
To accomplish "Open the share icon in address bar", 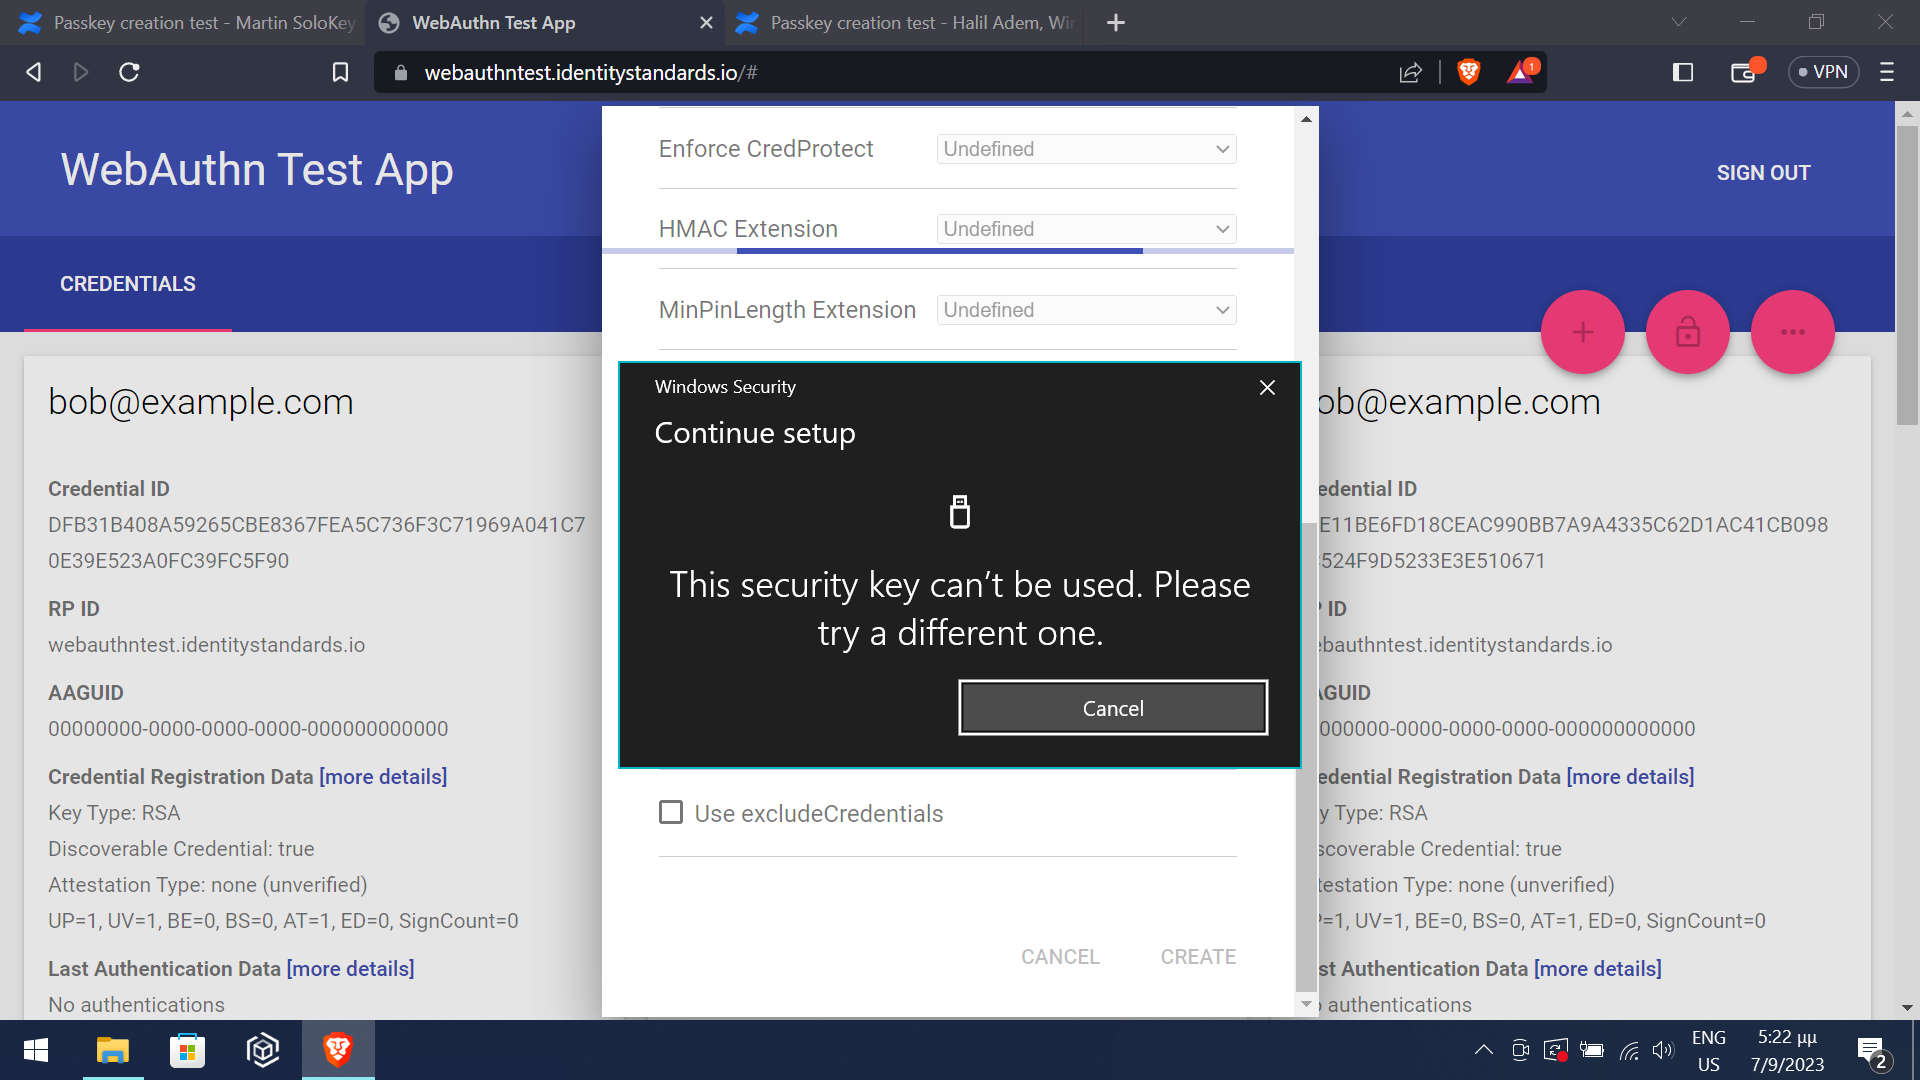I will 1410,72.
